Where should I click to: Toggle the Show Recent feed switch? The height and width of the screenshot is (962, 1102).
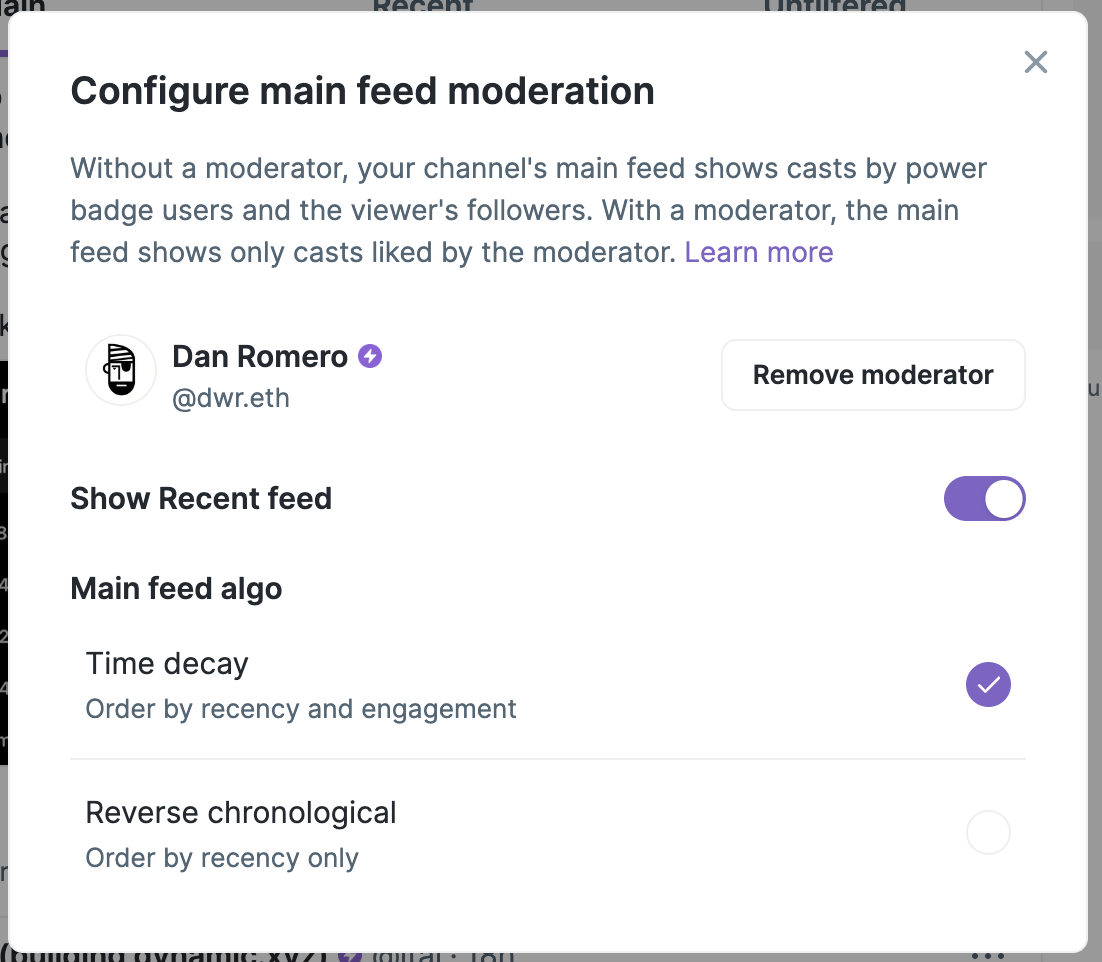[x=984, y=499]
